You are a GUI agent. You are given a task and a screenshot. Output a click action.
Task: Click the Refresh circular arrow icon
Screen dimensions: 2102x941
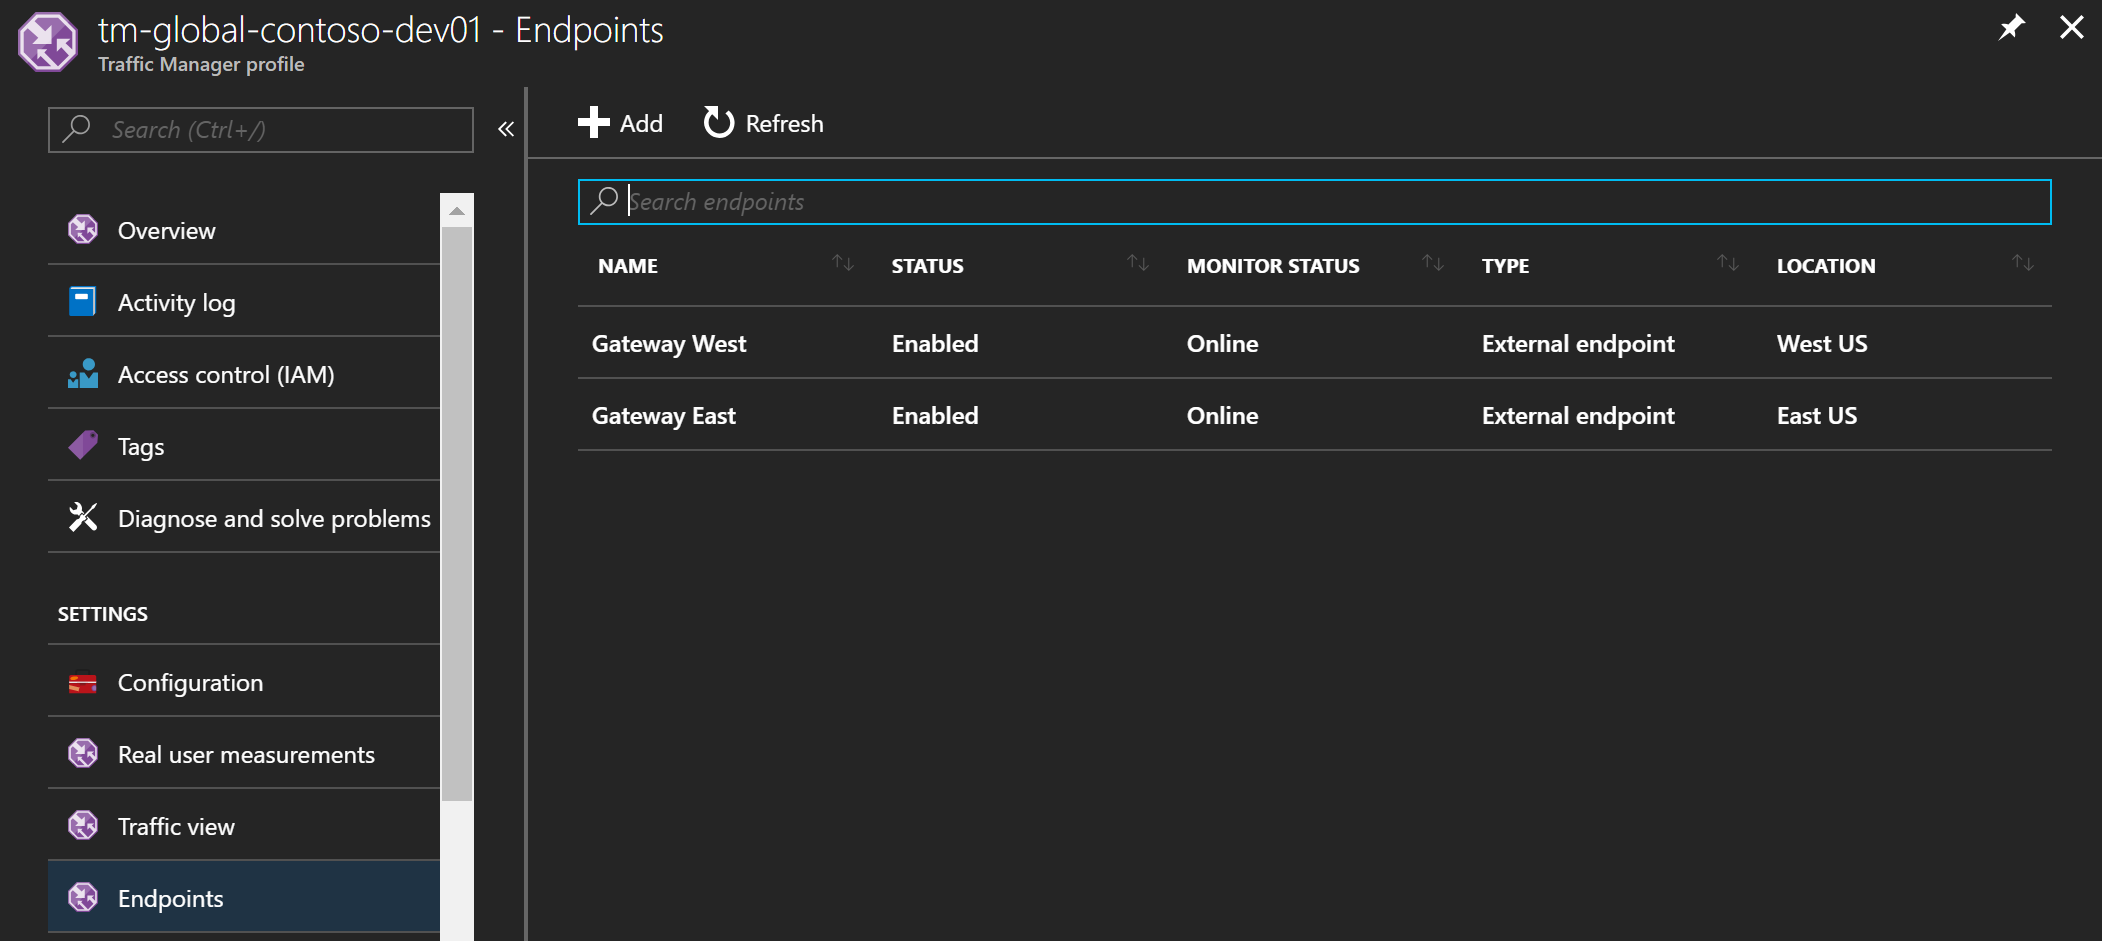718,123
